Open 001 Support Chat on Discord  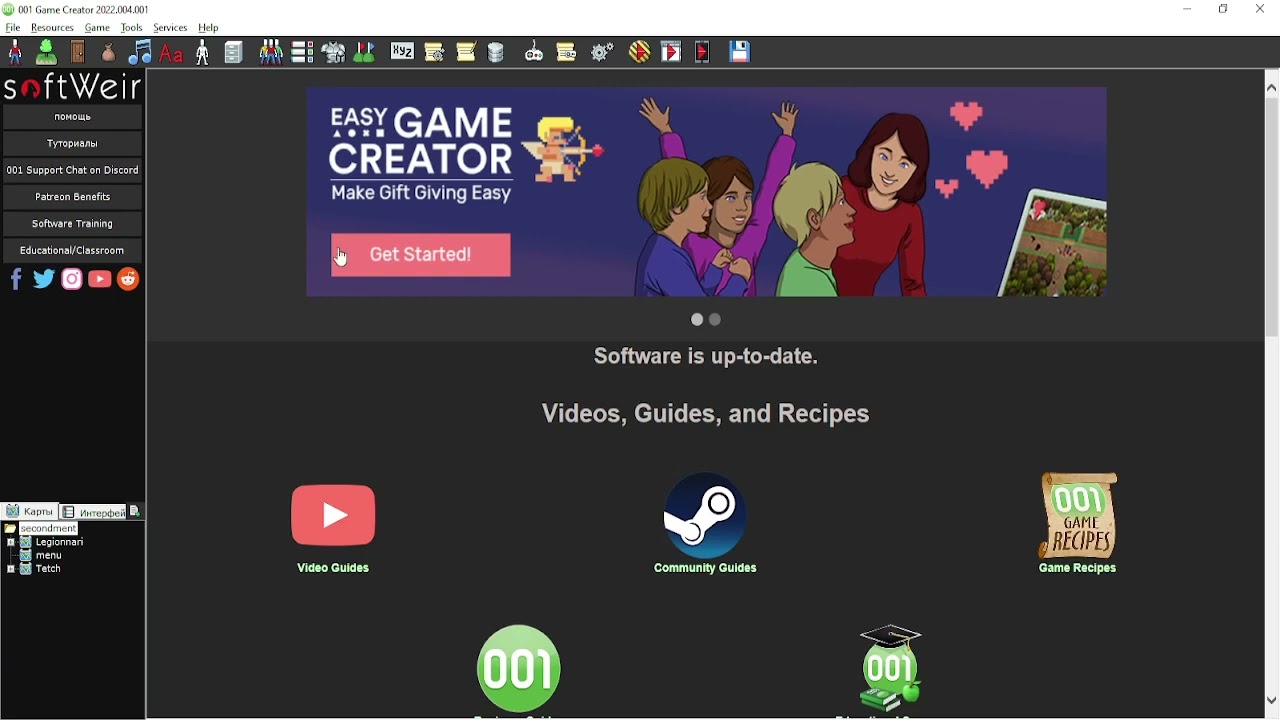pos(73,171)
